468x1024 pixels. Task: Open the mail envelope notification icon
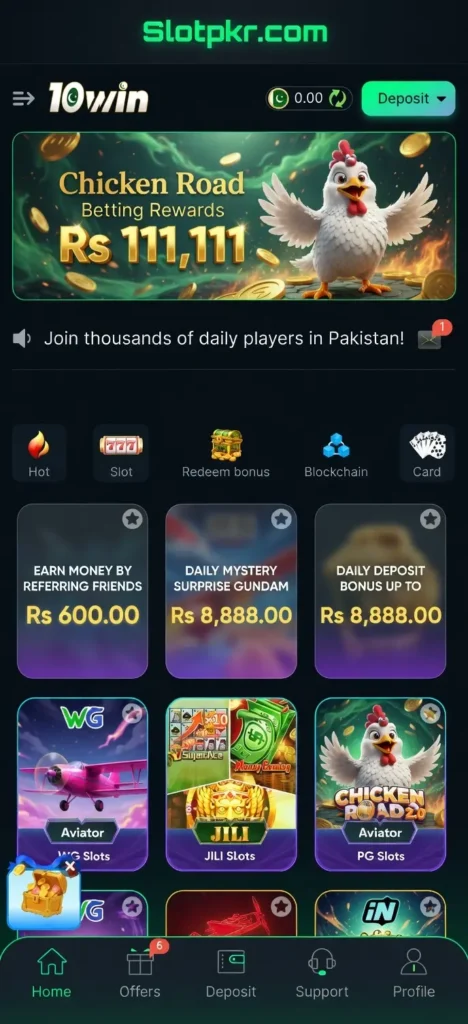coord(429,340)
